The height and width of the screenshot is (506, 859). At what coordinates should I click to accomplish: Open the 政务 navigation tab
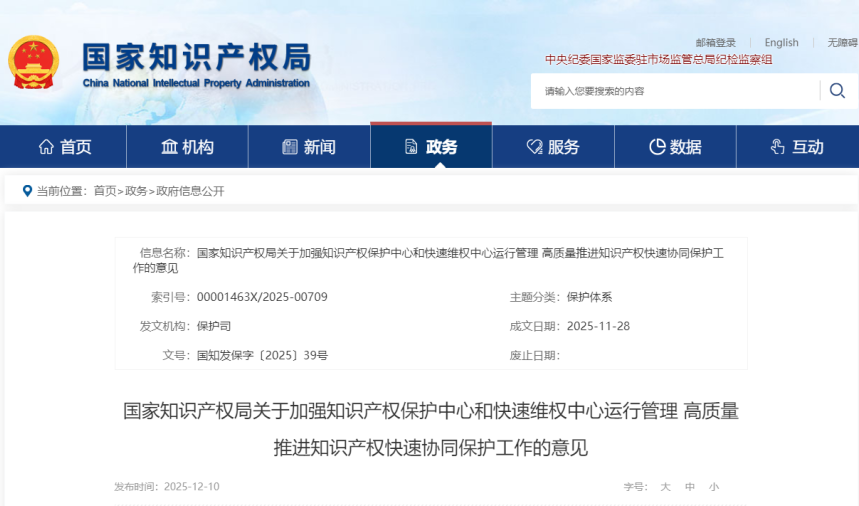coord(431,147)
